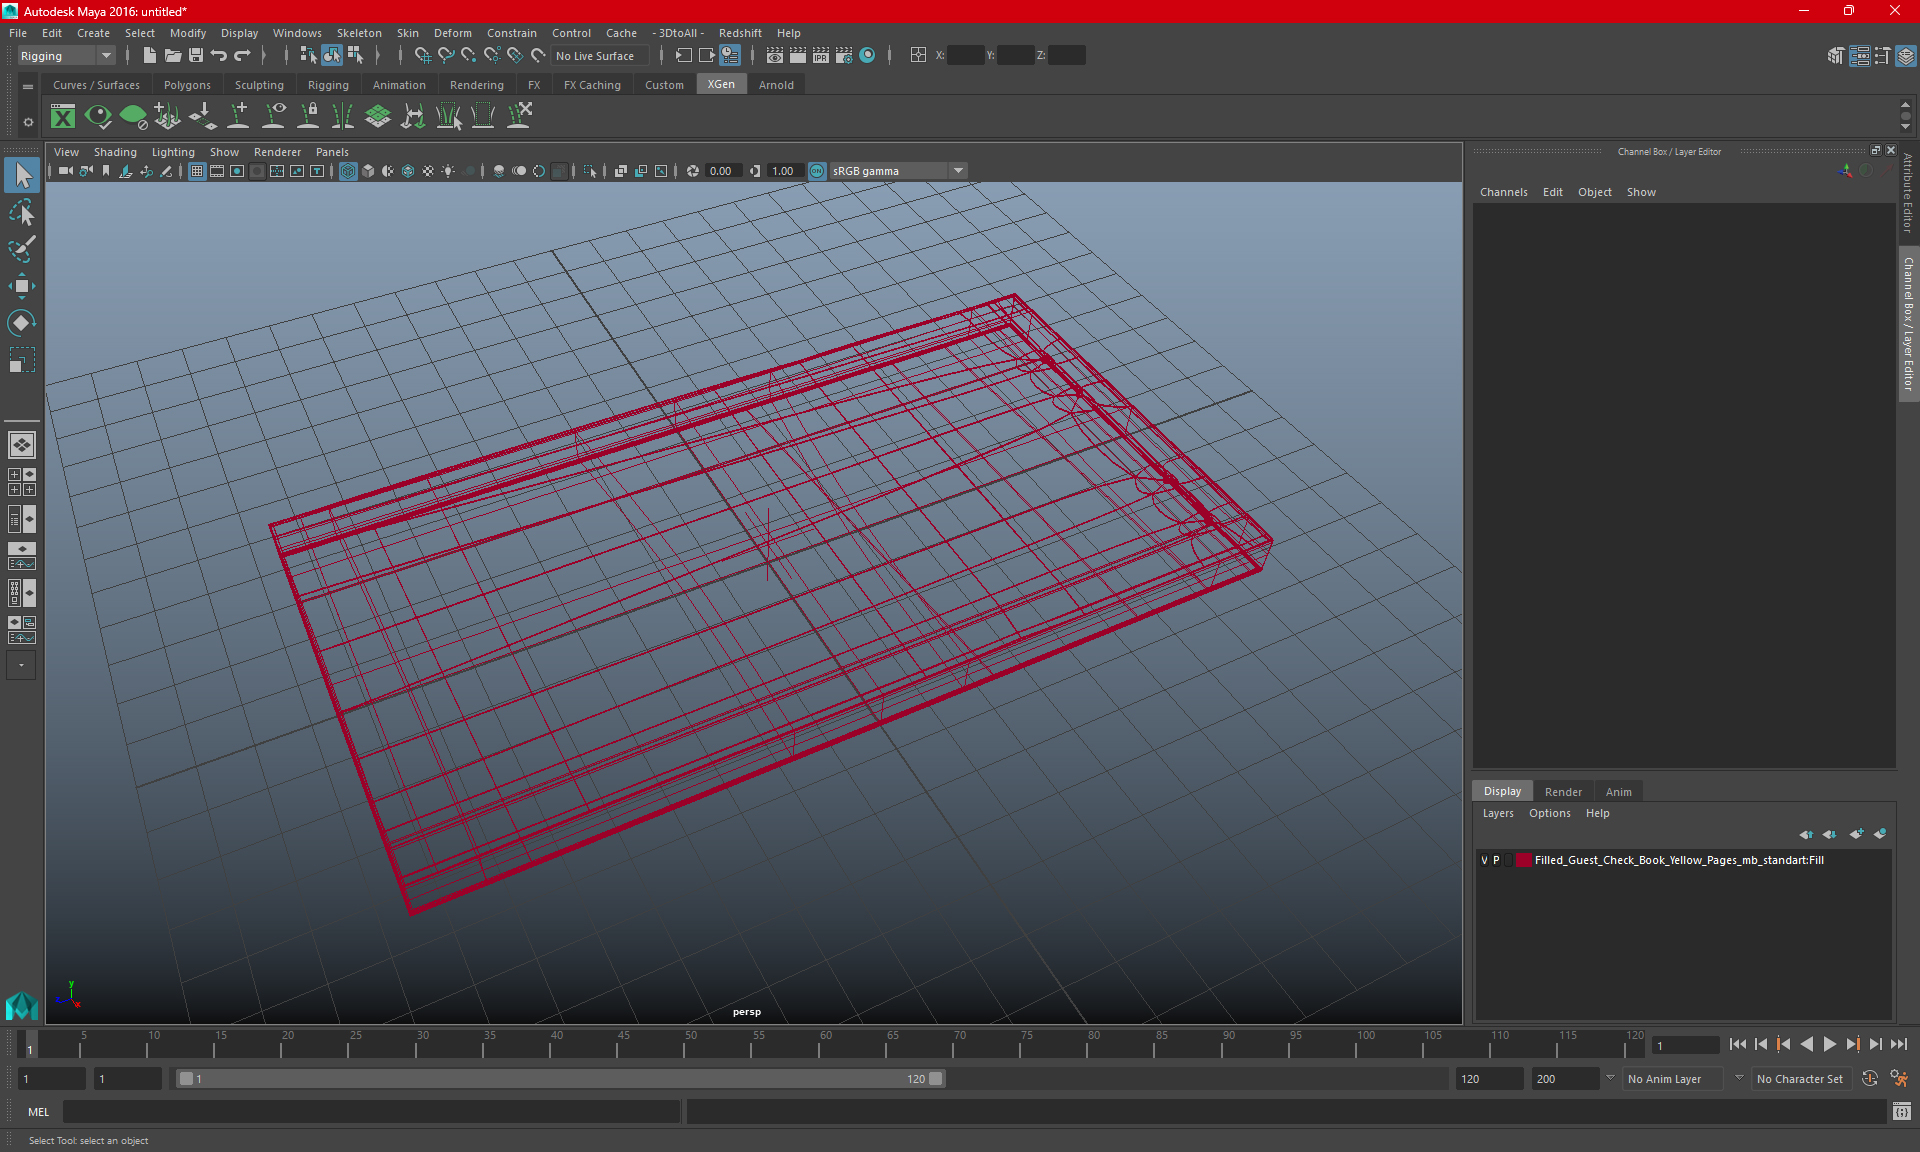Viewport: 1920px width, 1152px height.
Task: Click the Render button in layer panel
Action: tap(1563, 791)
